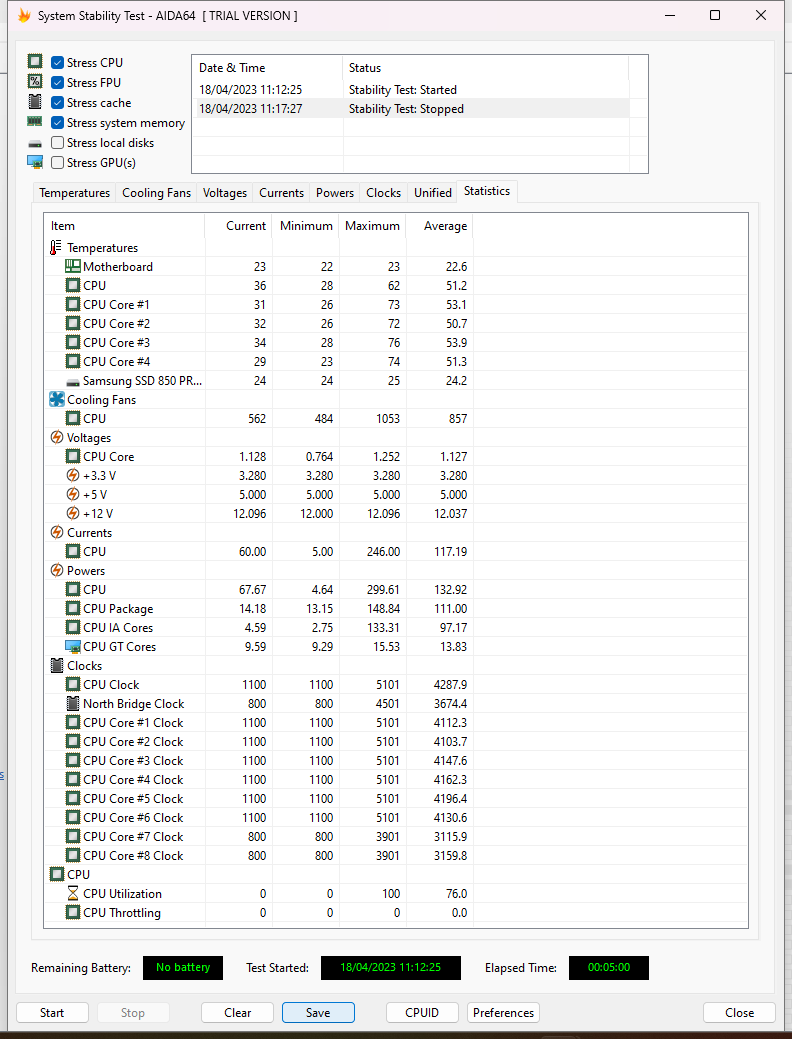Click the Average column header
The height and width of the screenshot is (1039, 792).
439,226
